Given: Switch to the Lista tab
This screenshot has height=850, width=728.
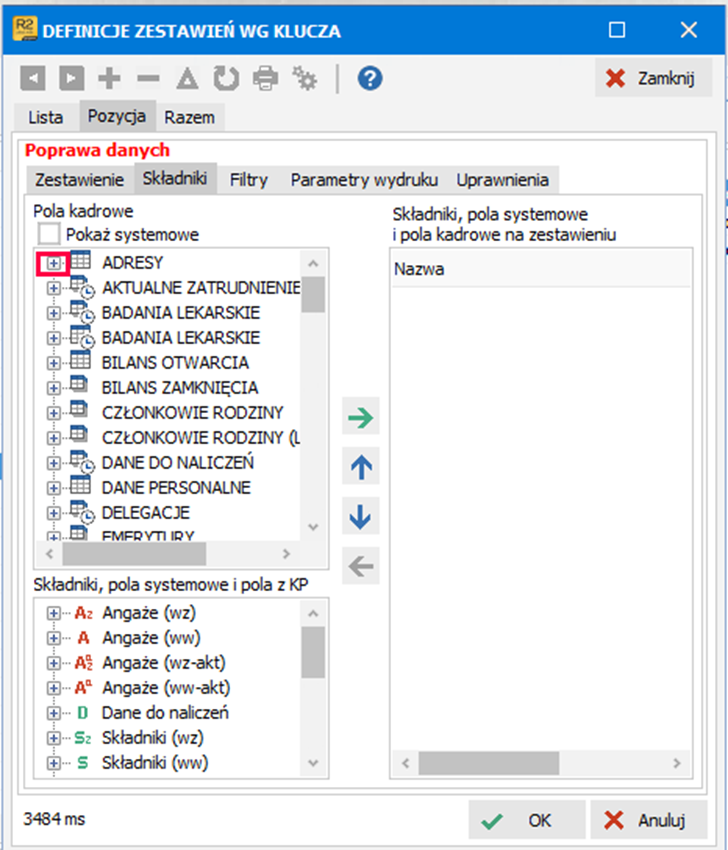Looking at the screenshot, I should pos(46,117).
